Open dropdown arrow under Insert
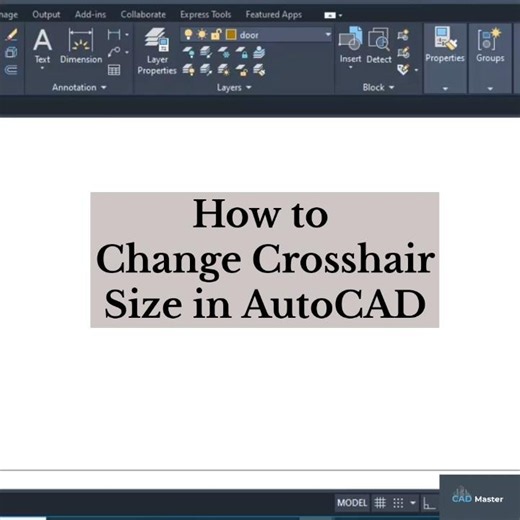 (x=350, y=68)
